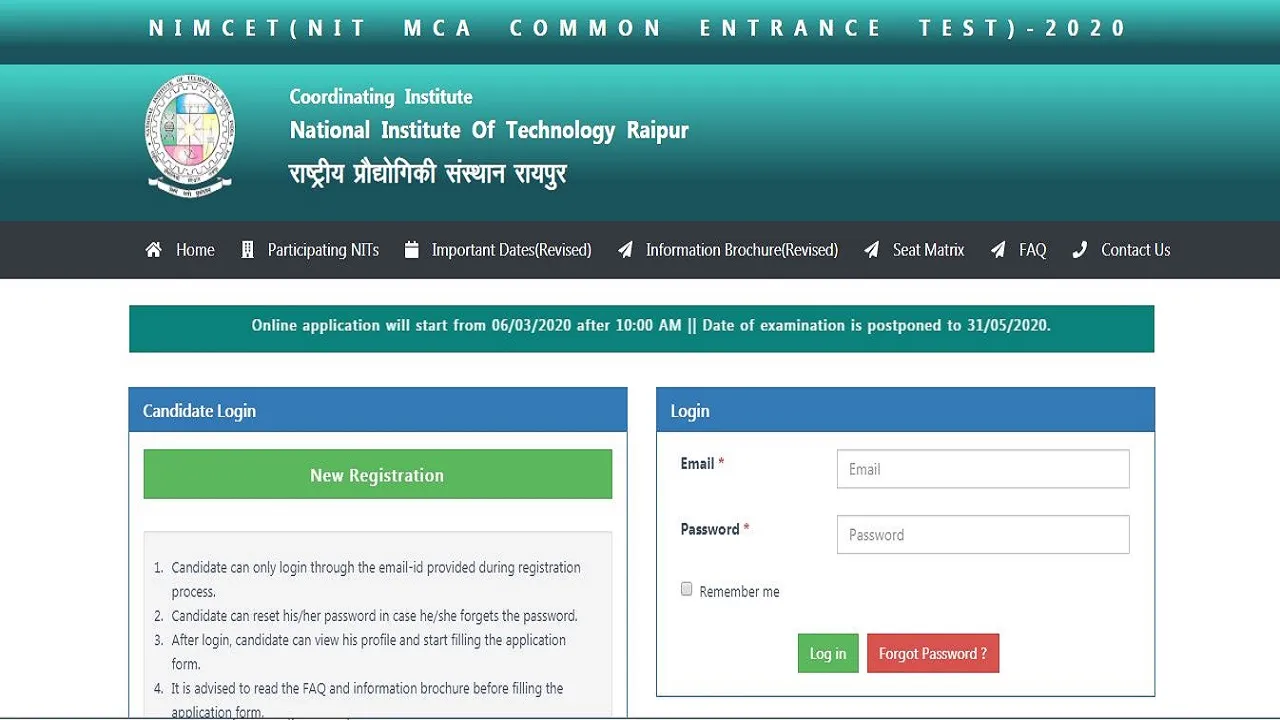Click the Hindi institute name text

[428, 174]
